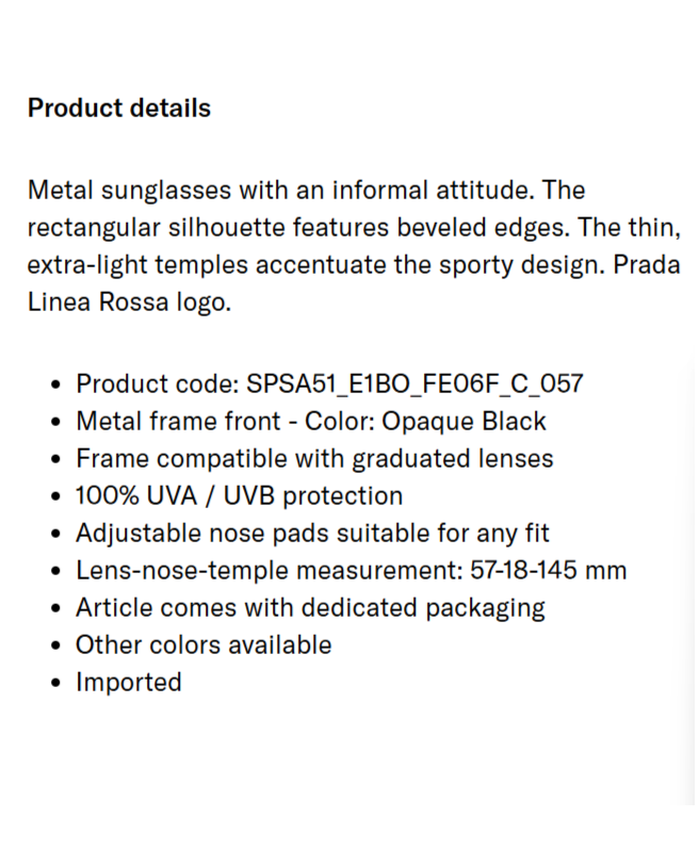This screenshot has height=850, width=700.
Task: Select the product code SPSA51_E1BO_FE06F_C_057
Action: point(414,384)
